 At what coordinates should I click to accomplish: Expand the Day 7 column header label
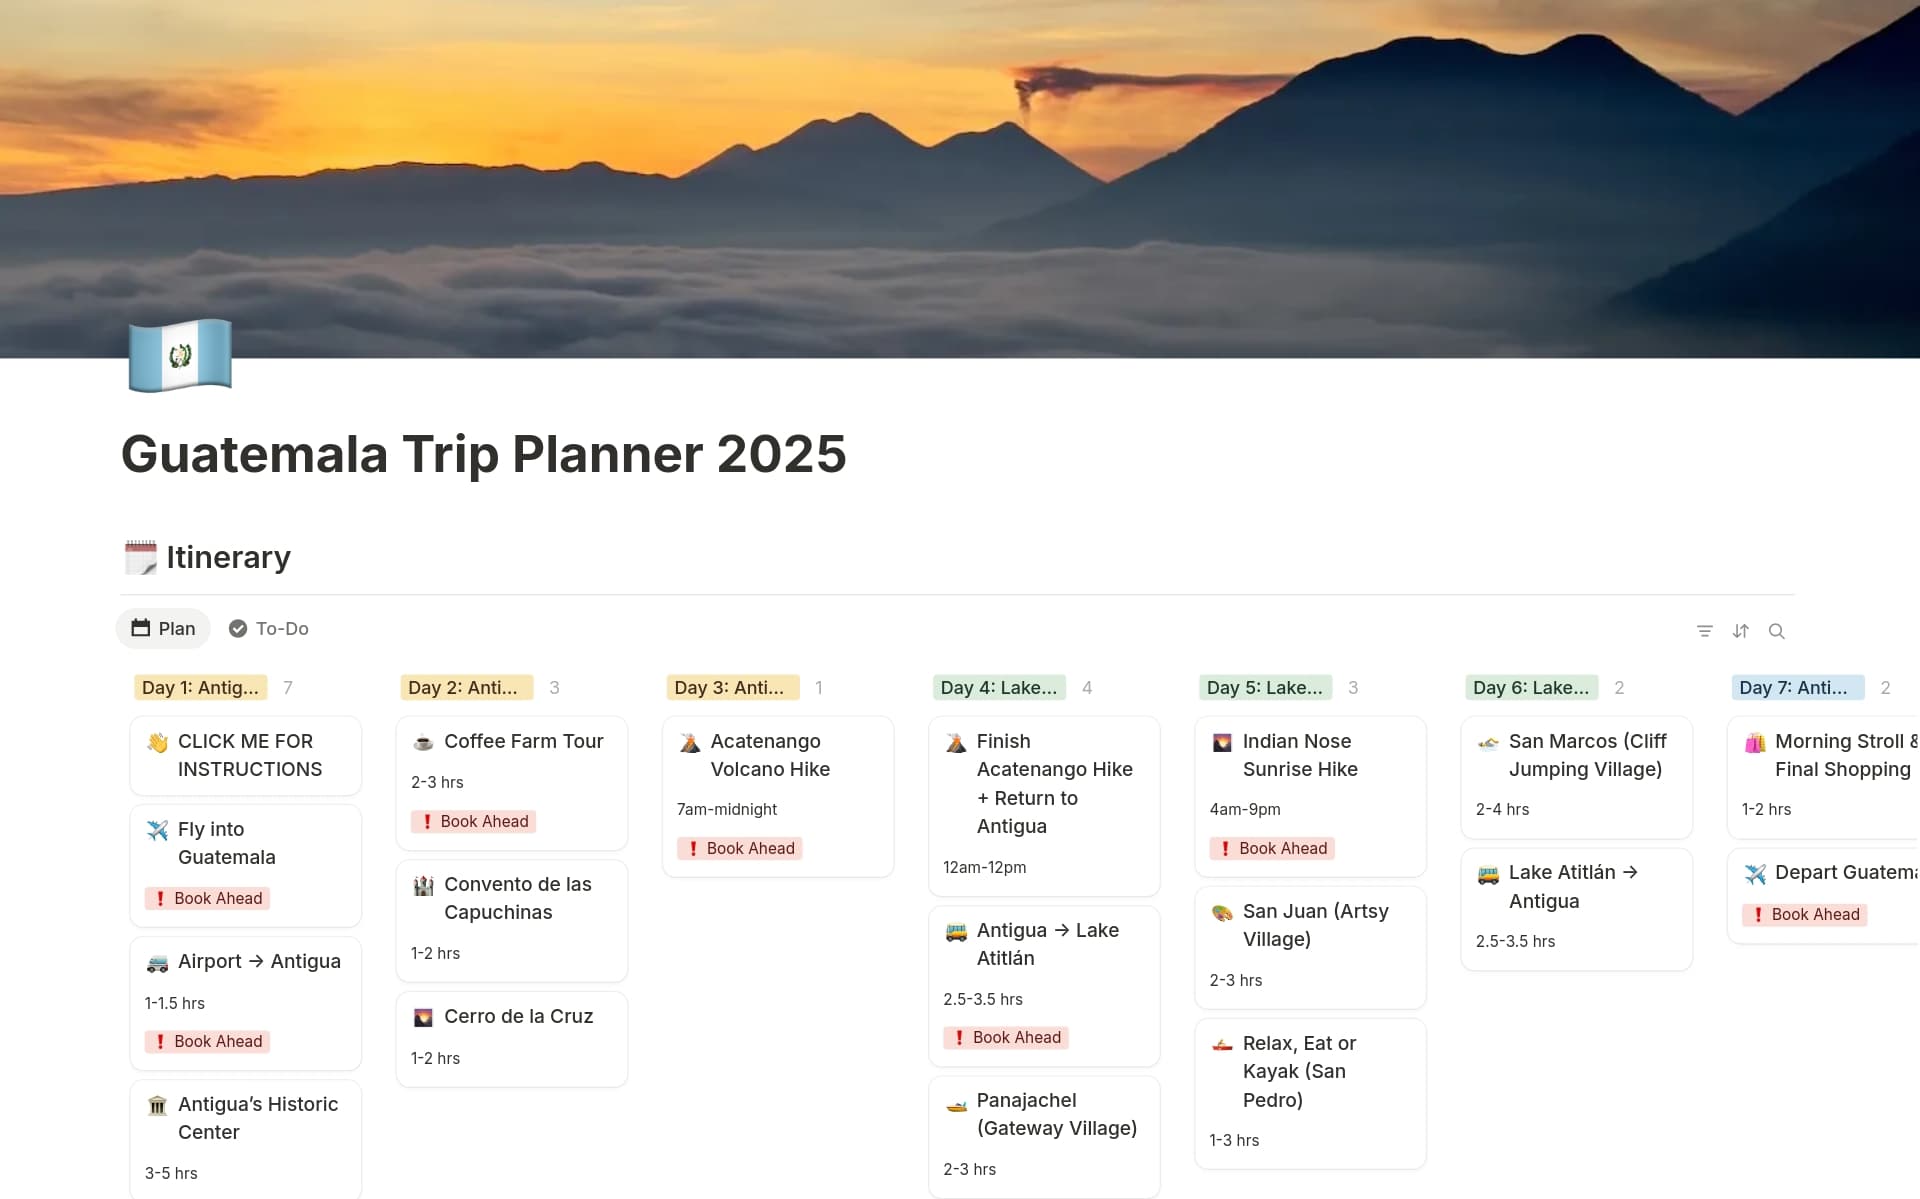point(1797,687)
